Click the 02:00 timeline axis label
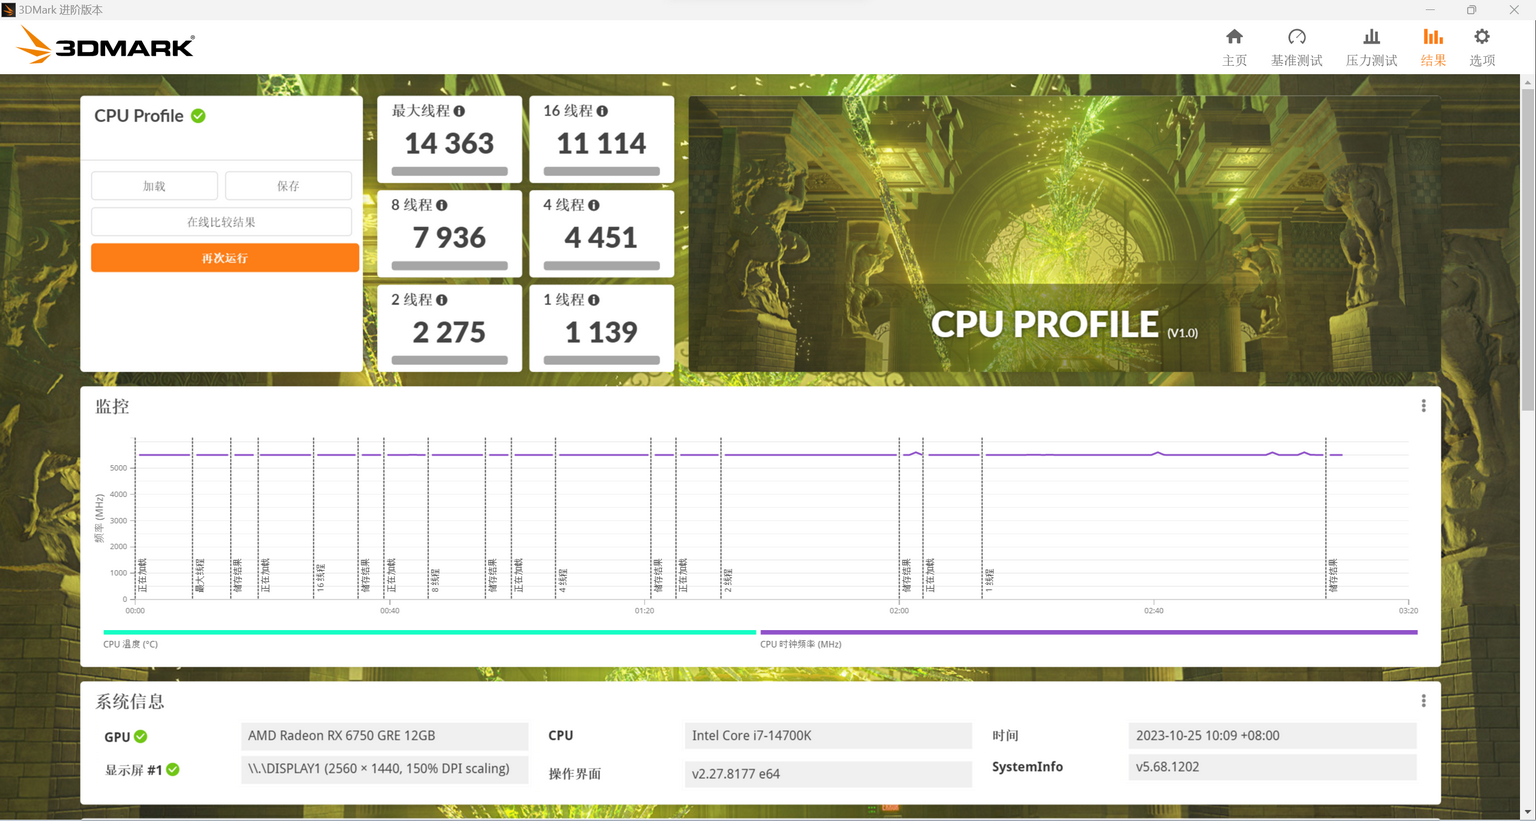Image resolution: width=1536 pixels, height=821 pixels. point(899,610)
